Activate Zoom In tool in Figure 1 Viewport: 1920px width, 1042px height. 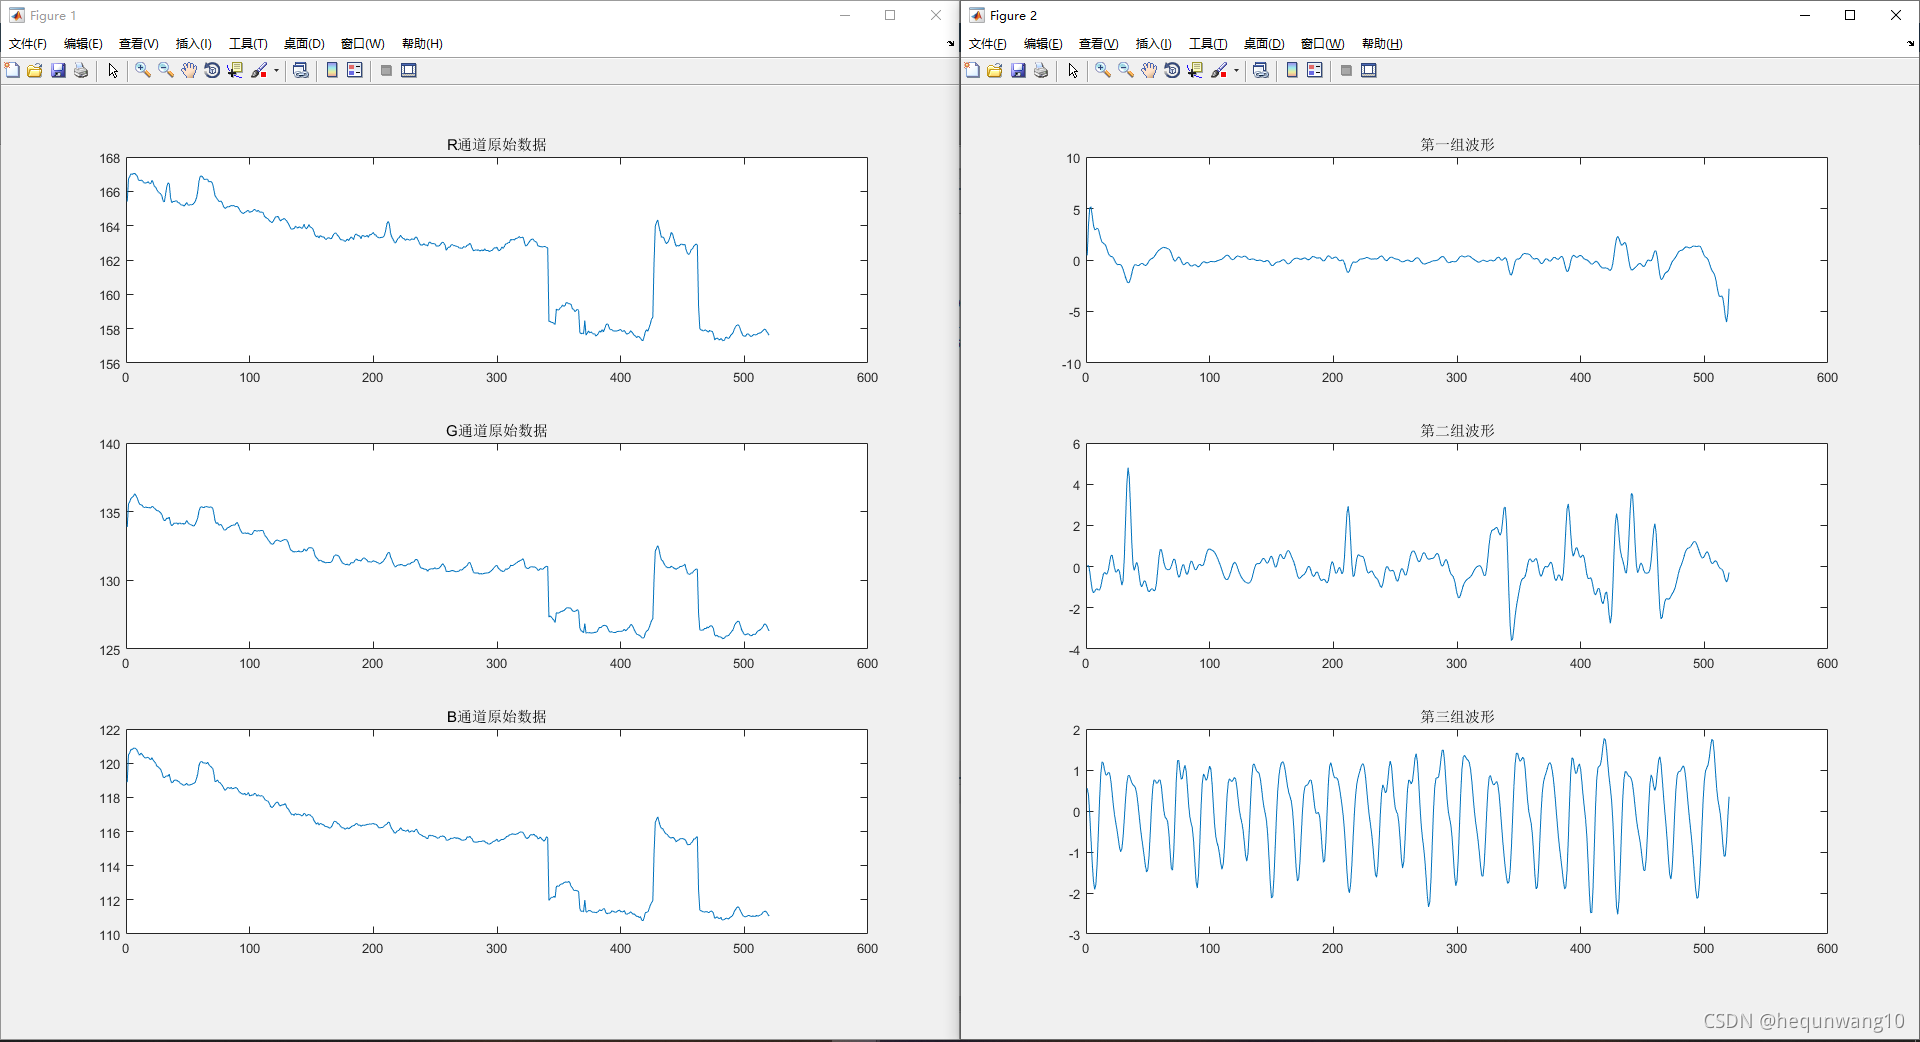(143, 70)
